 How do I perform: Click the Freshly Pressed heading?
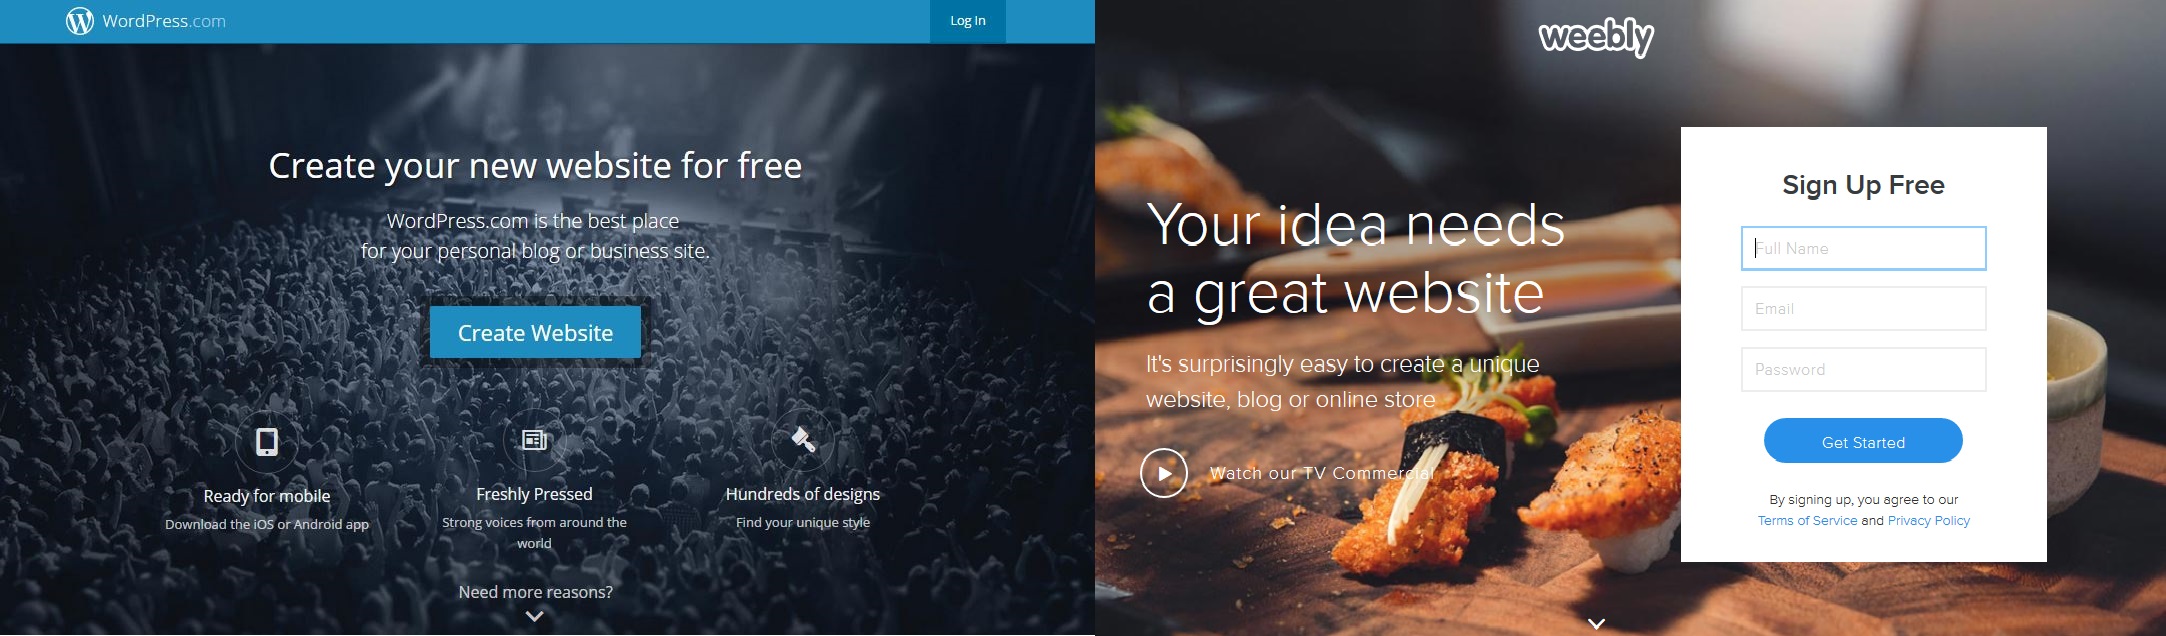pos(534,494)
